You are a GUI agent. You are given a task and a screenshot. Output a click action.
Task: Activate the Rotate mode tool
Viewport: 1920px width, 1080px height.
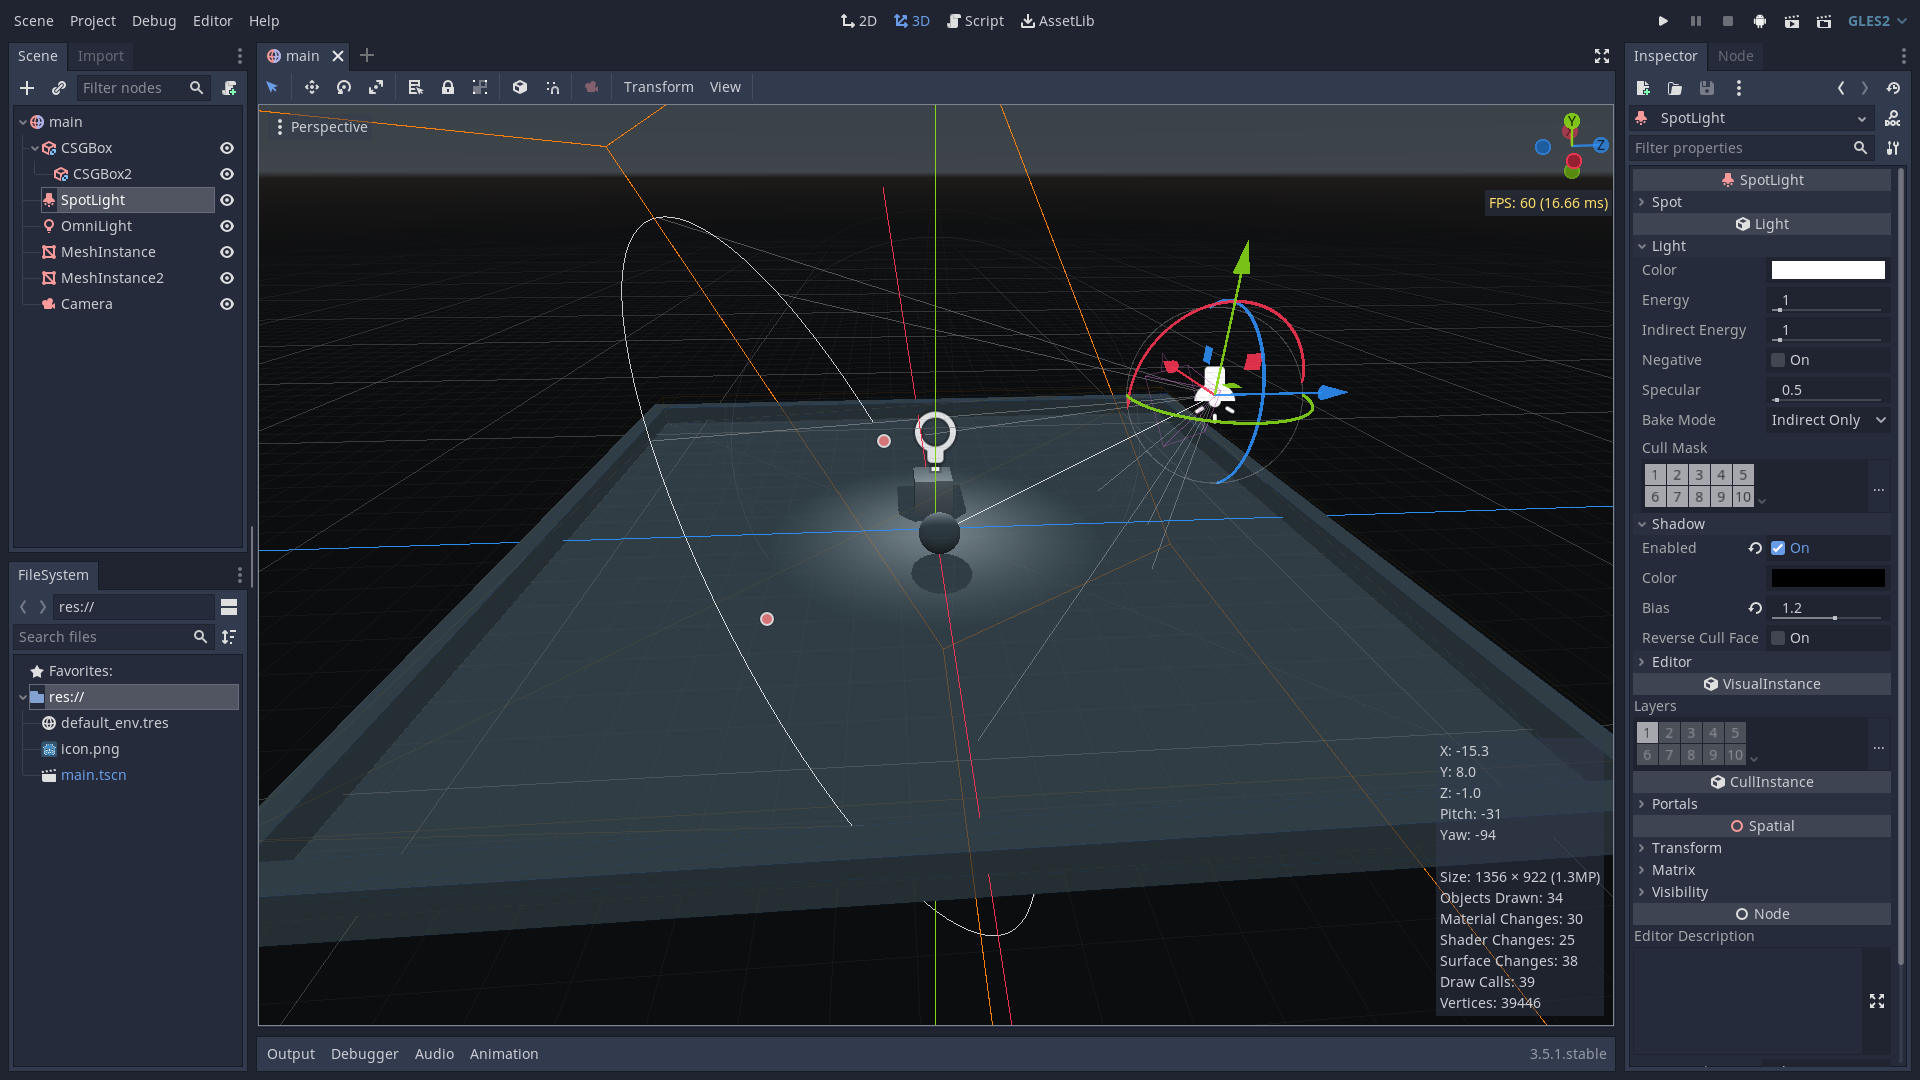(x=344, y=87)
